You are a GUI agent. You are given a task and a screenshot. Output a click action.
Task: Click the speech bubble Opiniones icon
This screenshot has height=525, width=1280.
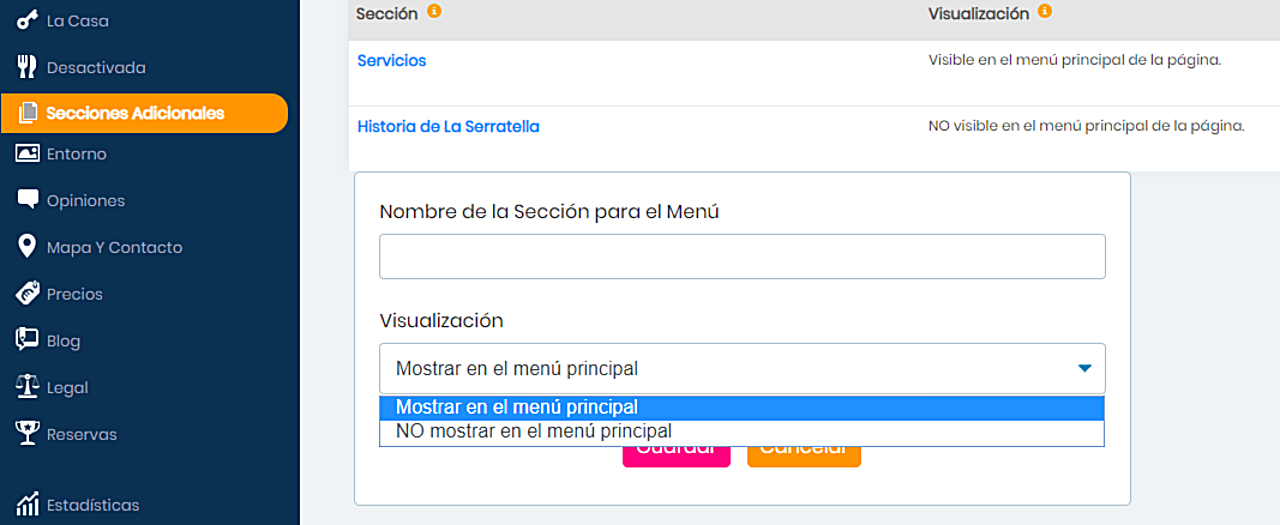click(28, 200)
